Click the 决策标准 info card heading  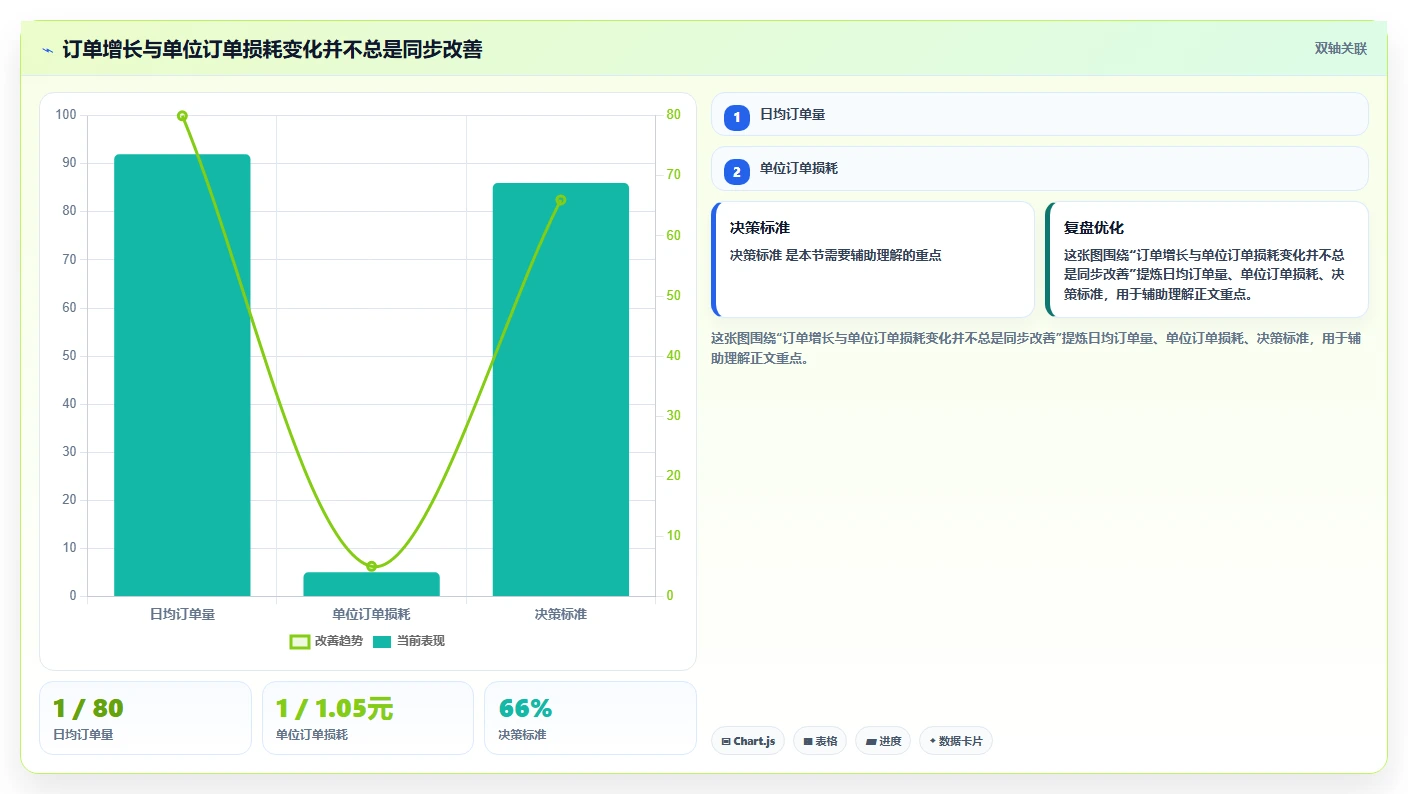[760, 228]
